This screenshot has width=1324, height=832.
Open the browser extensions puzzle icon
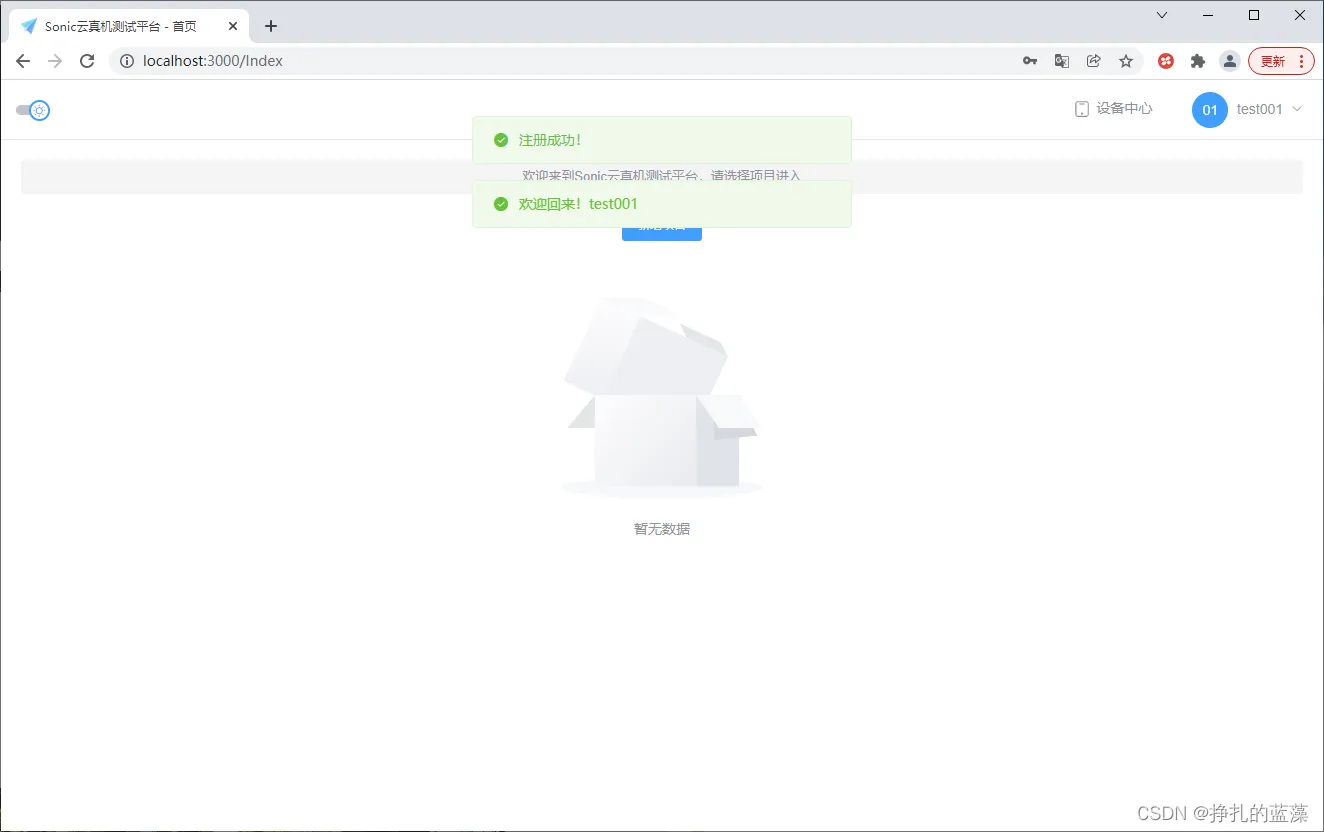[x=1198, y=61]
